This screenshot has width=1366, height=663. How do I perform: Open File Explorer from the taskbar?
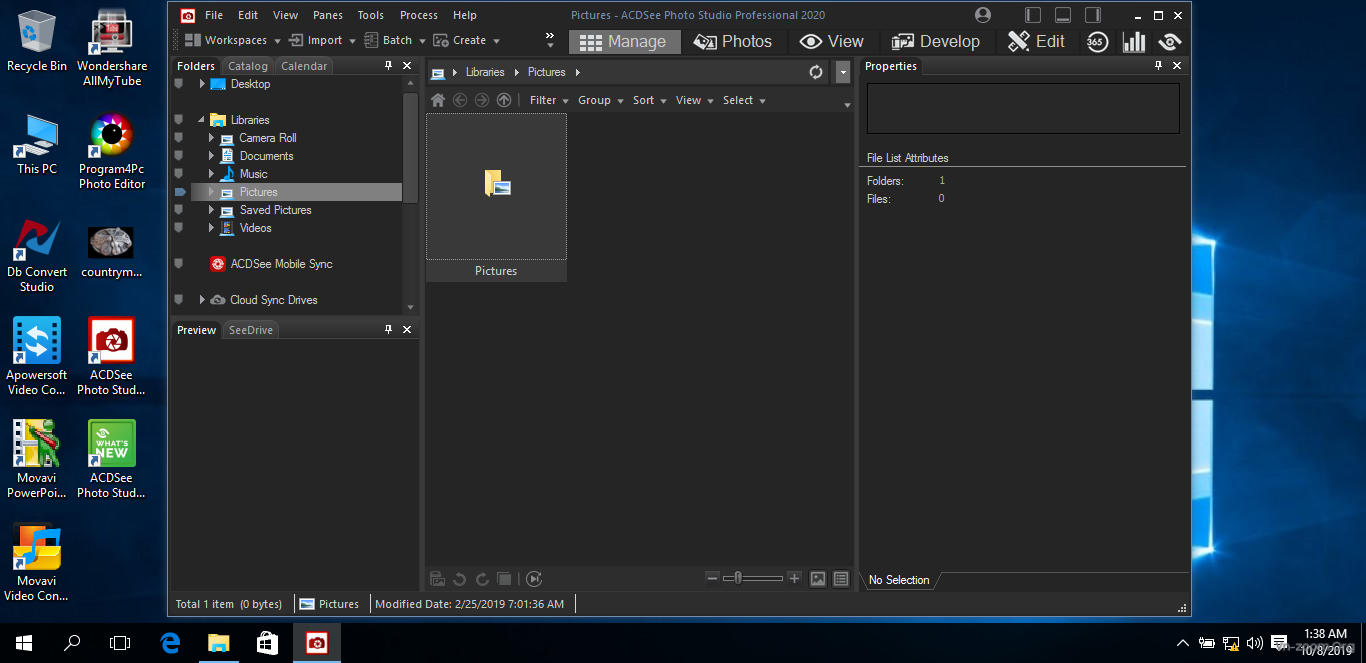coord(218,643)
